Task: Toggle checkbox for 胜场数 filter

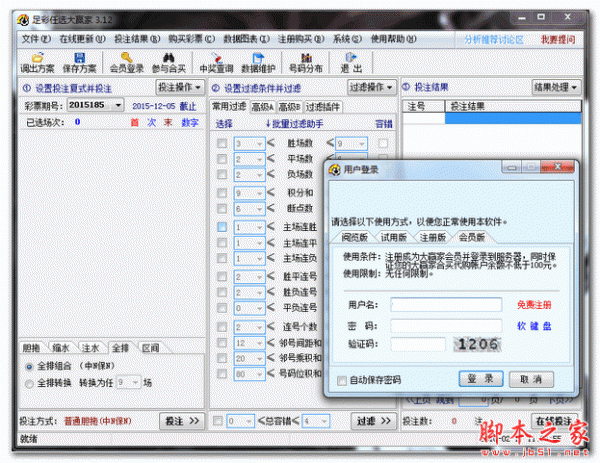Action: [x=222, y=143]
